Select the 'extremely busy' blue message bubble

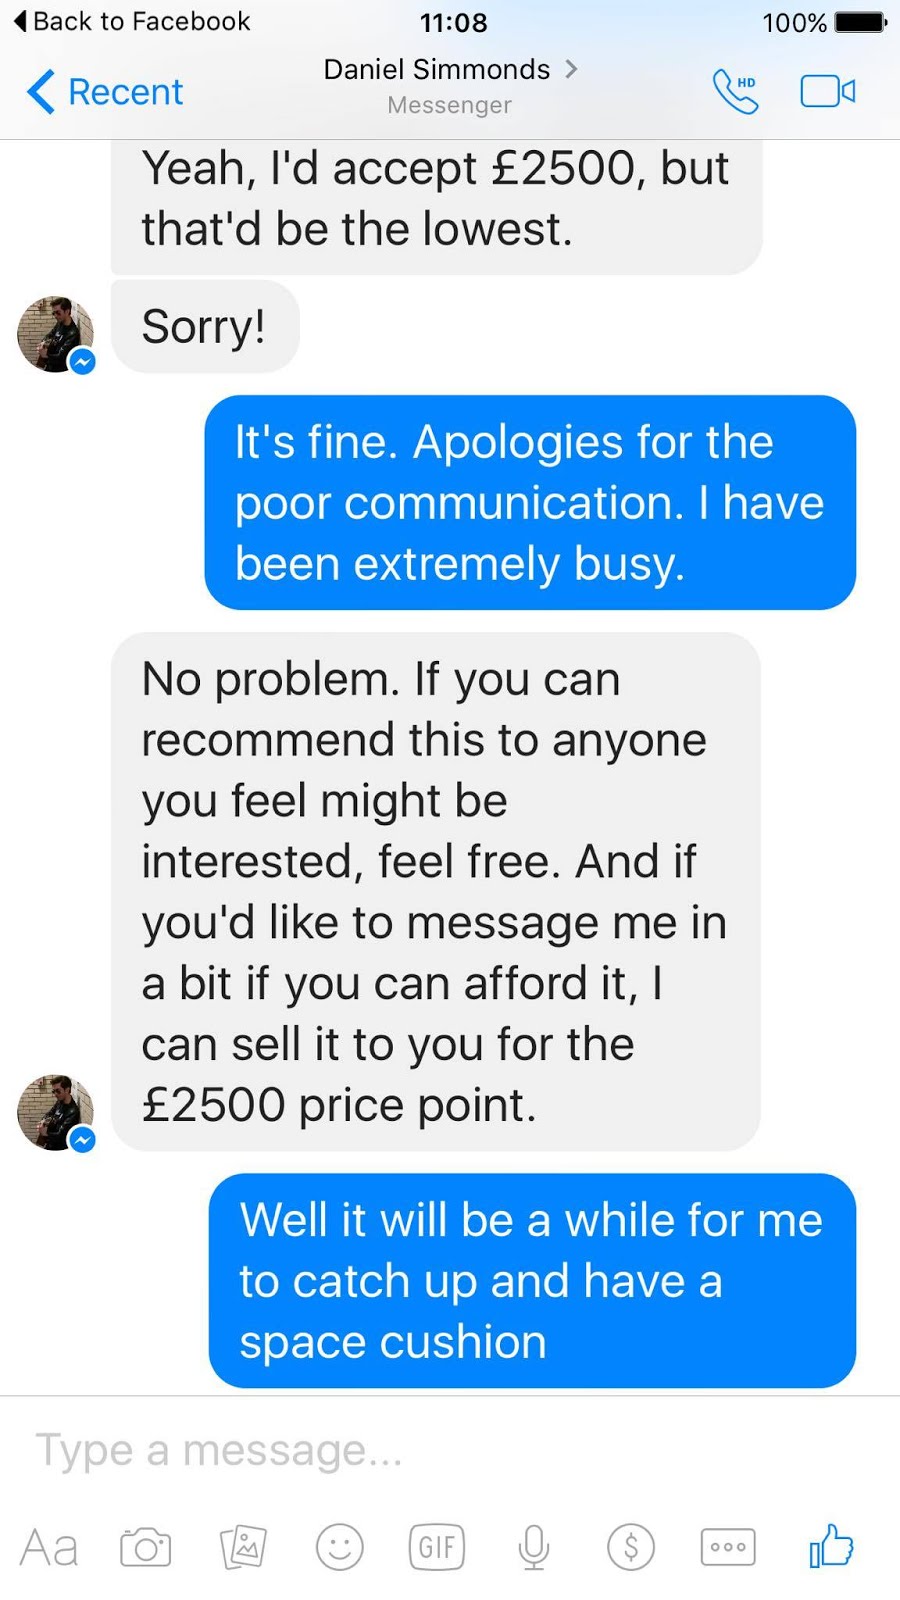tap(530, 502)
